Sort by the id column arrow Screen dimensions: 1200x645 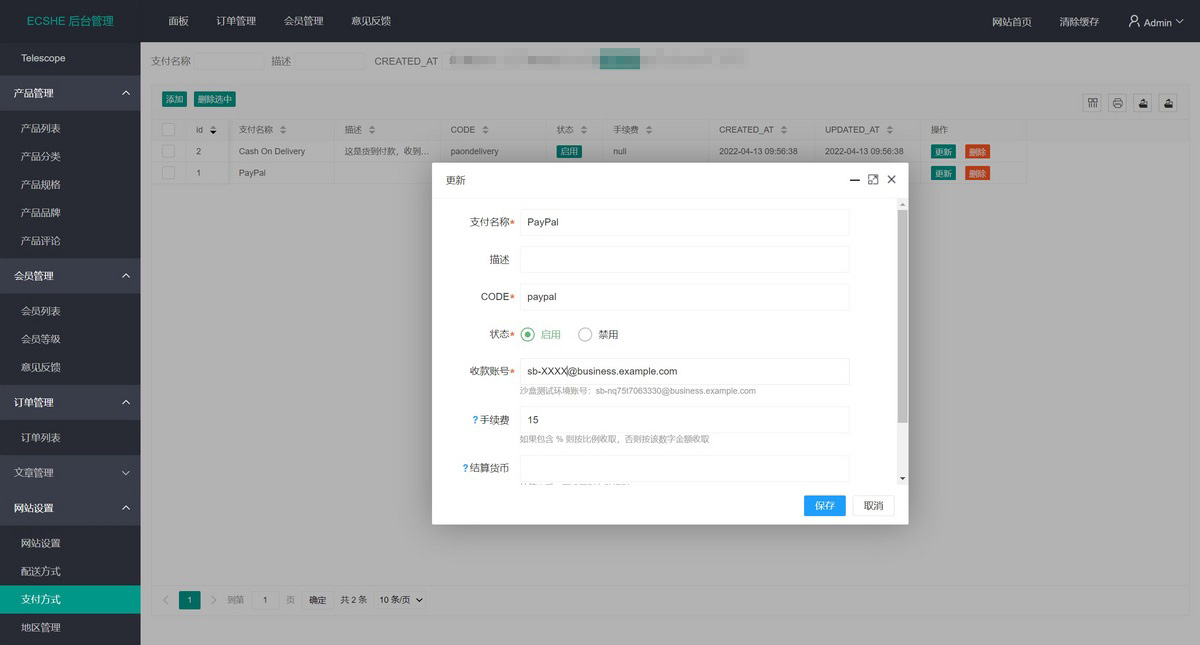213,130
